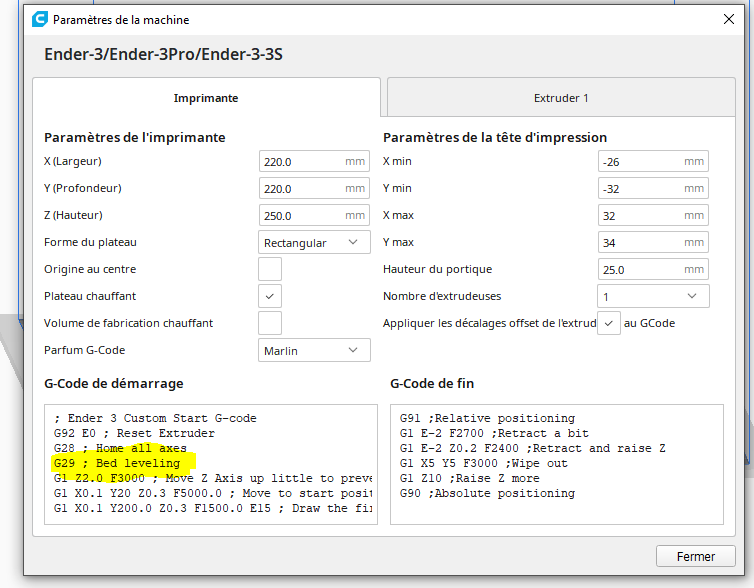Image resolution: width=754 pixels, height=588 pixels.
Task: Click the Paramètres de la tête d'impression heading
Action: tap(495, 138)
